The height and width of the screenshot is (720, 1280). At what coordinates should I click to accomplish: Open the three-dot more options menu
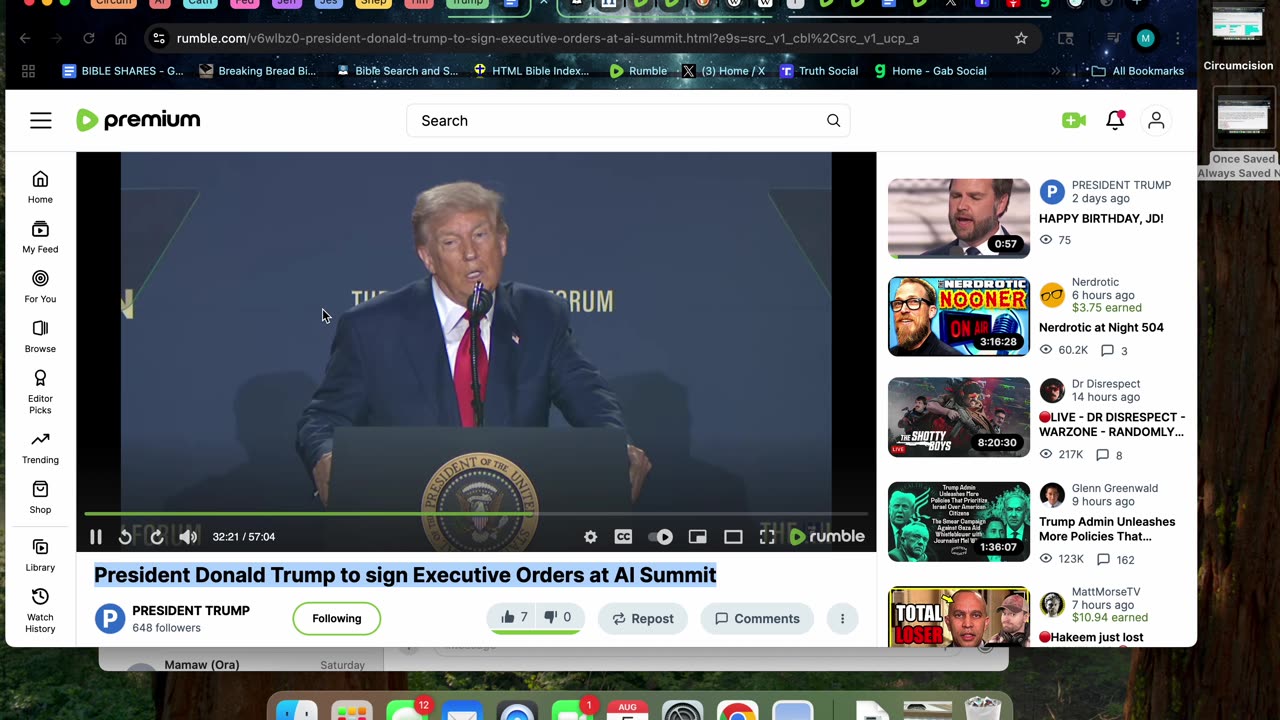[x=842, y=619]
